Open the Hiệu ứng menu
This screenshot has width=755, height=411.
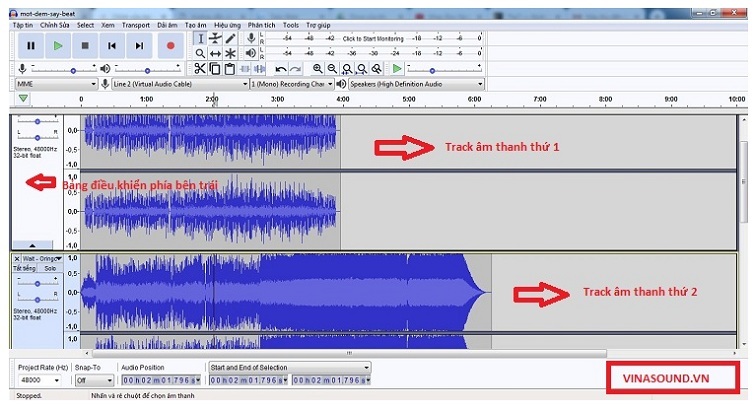click(227, 25)
